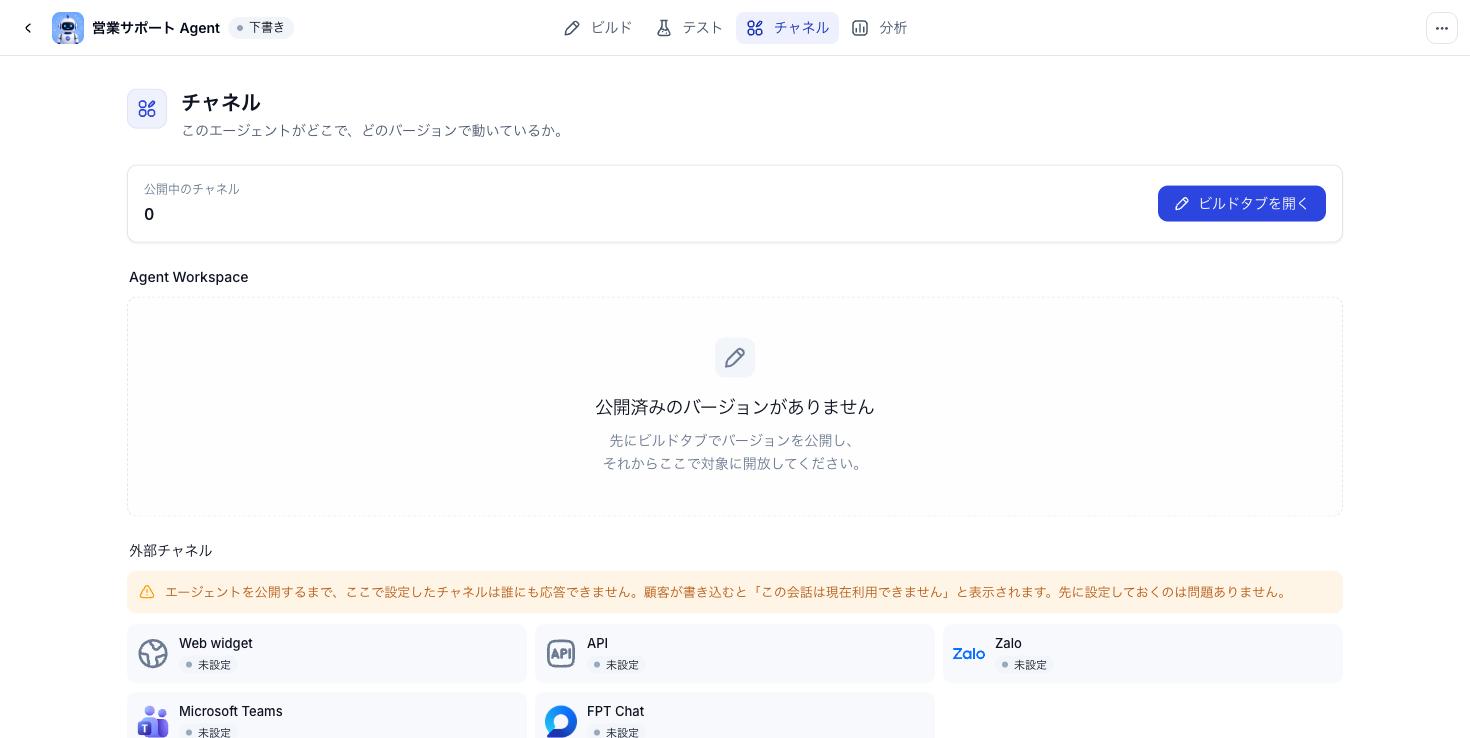Click the 未設定 status under Web widget
The width and height of the screenshot is (1470, 738).
click(x=208, y=665)
